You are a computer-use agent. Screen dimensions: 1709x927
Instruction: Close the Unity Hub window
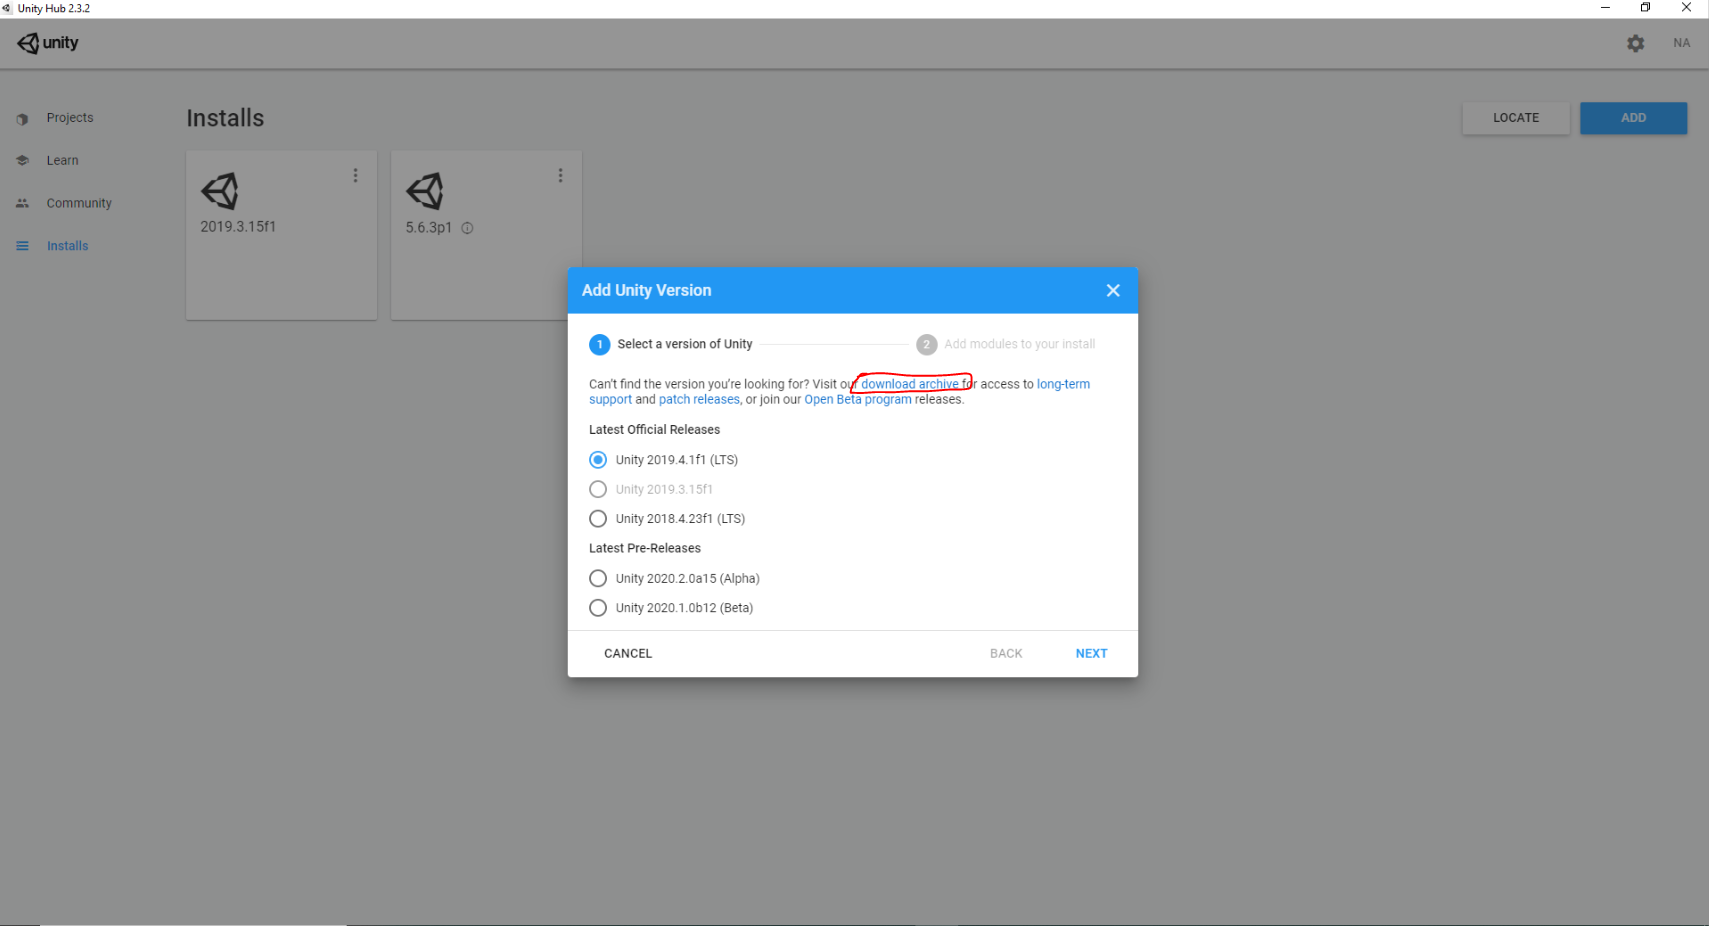(x=1686, y=8)
